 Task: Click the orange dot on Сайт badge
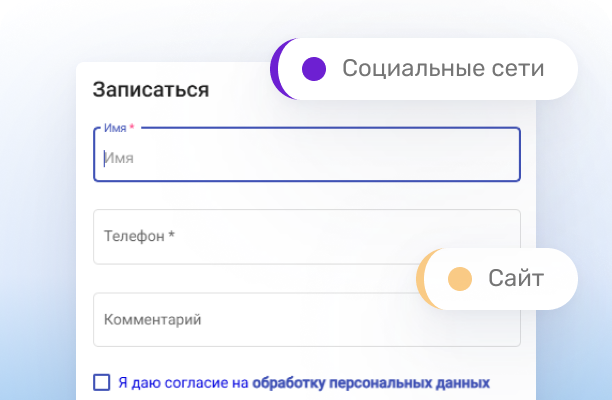point(460,279)
